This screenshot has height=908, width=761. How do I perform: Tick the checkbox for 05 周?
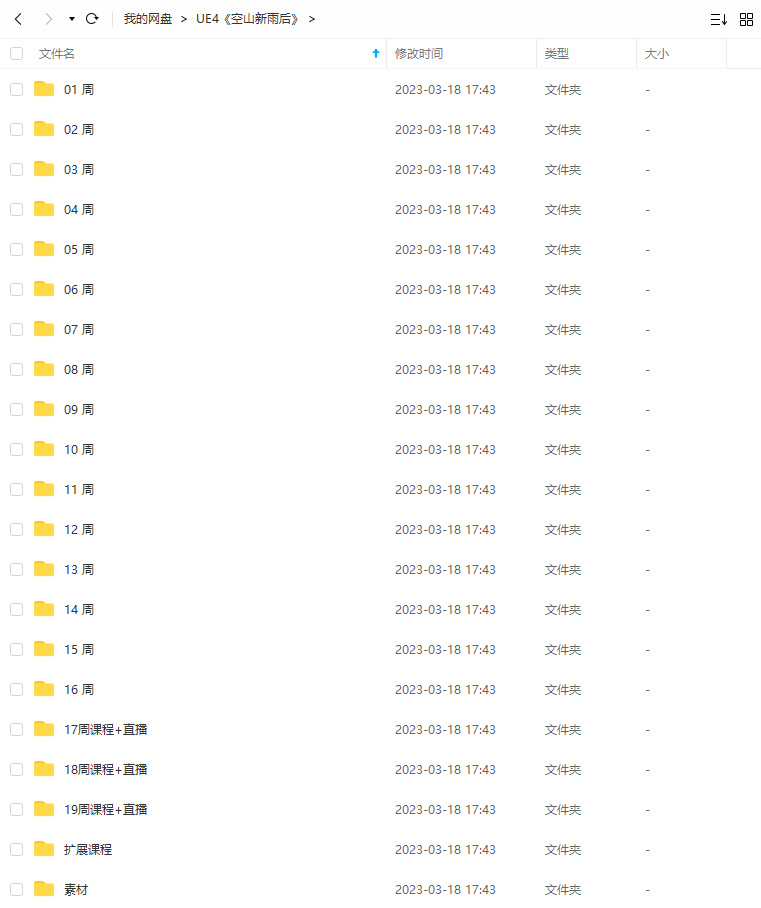(17, 250)
